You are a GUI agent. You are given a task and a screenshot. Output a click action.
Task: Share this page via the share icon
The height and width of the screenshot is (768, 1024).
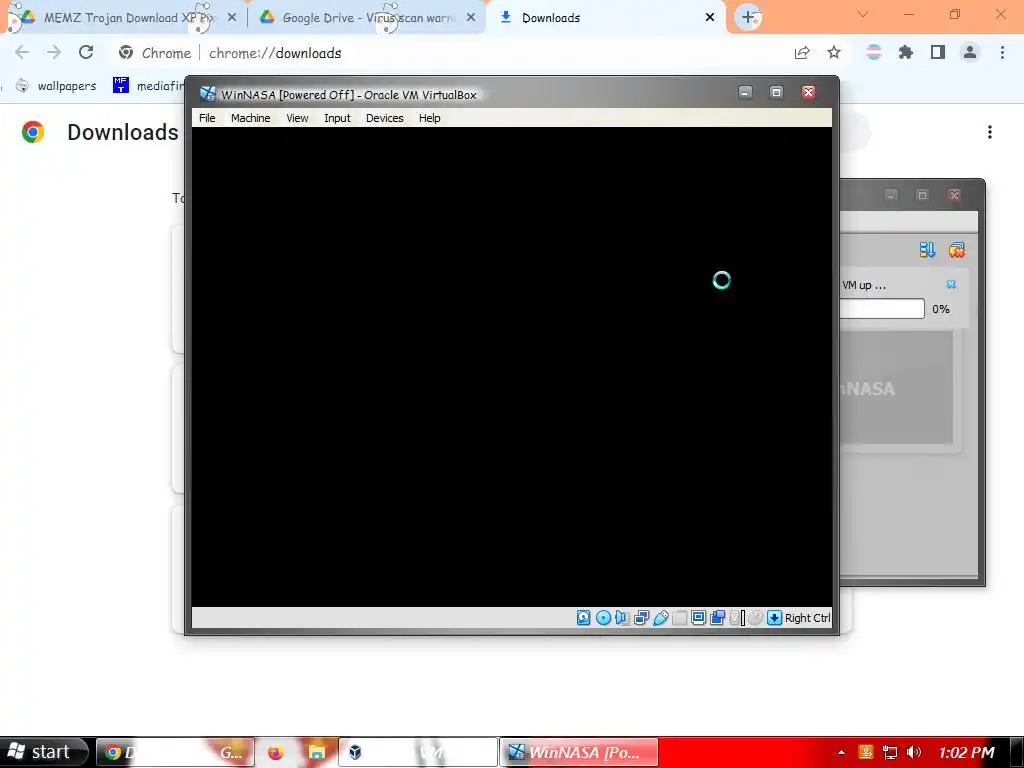click(x=802, y=52)
